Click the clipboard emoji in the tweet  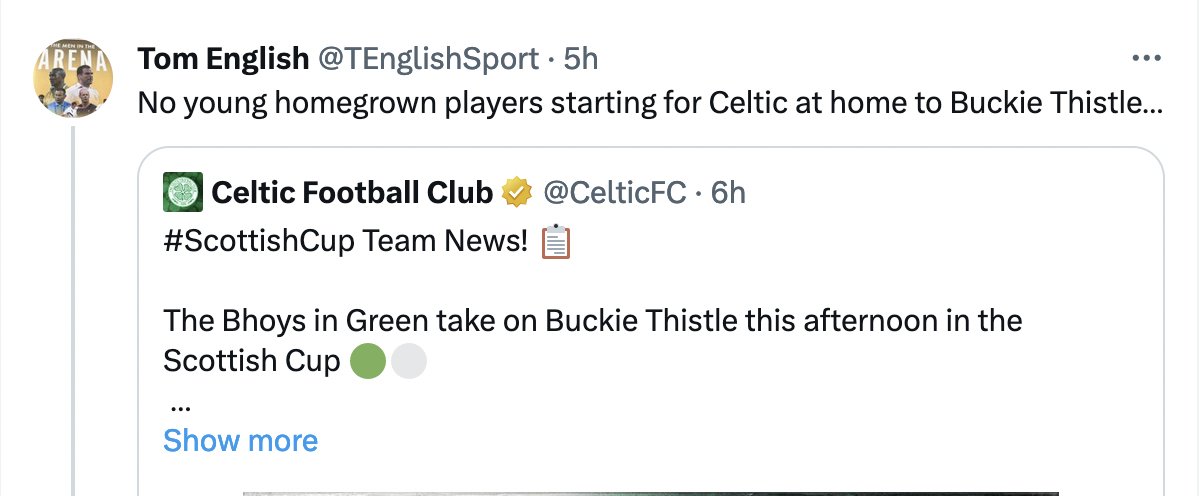tap(555, 243)
